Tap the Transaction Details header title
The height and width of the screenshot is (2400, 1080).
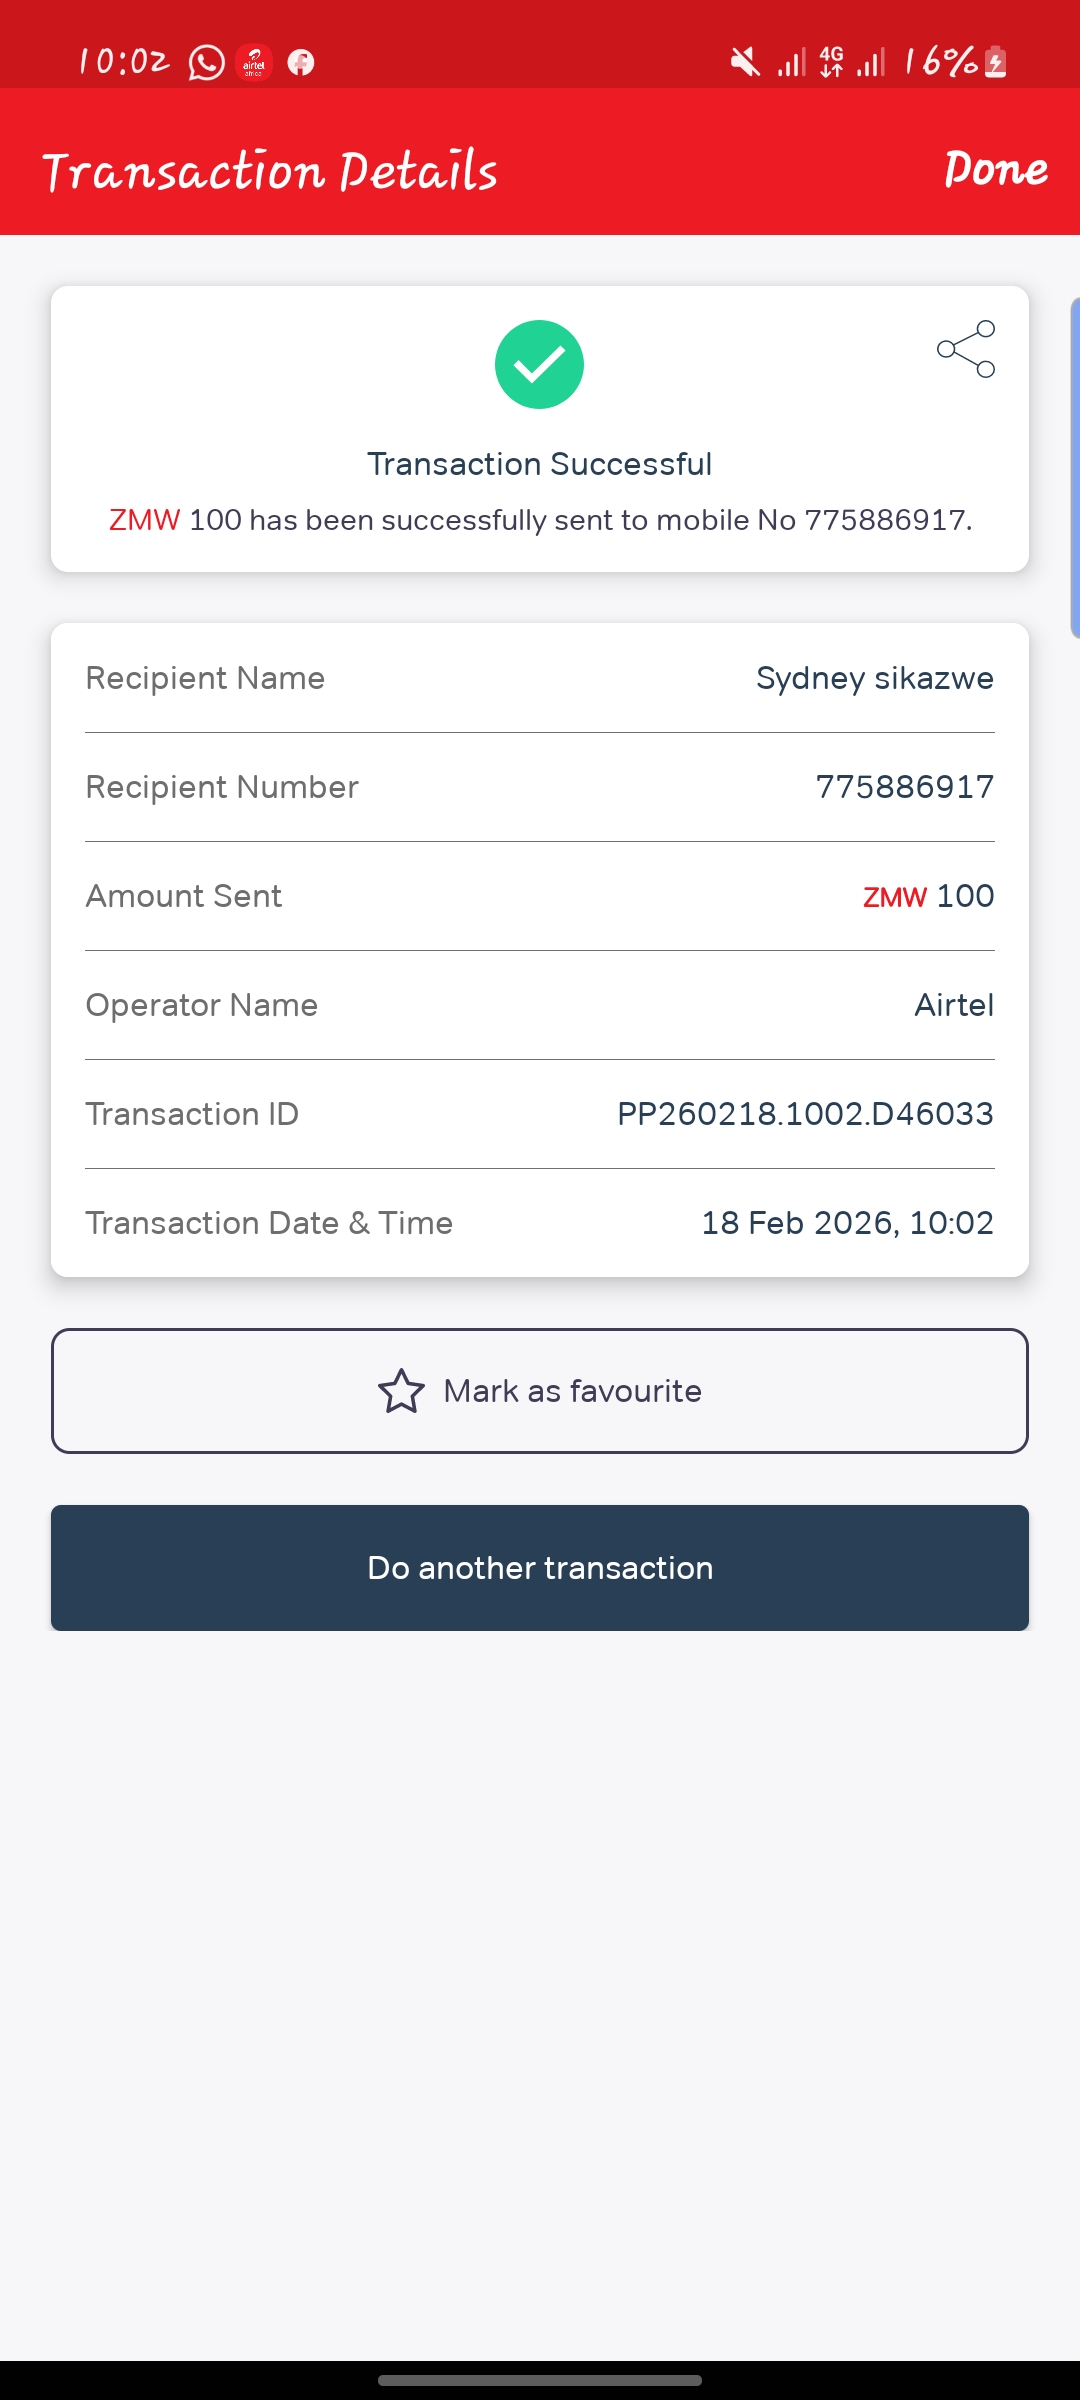(270, 171)
